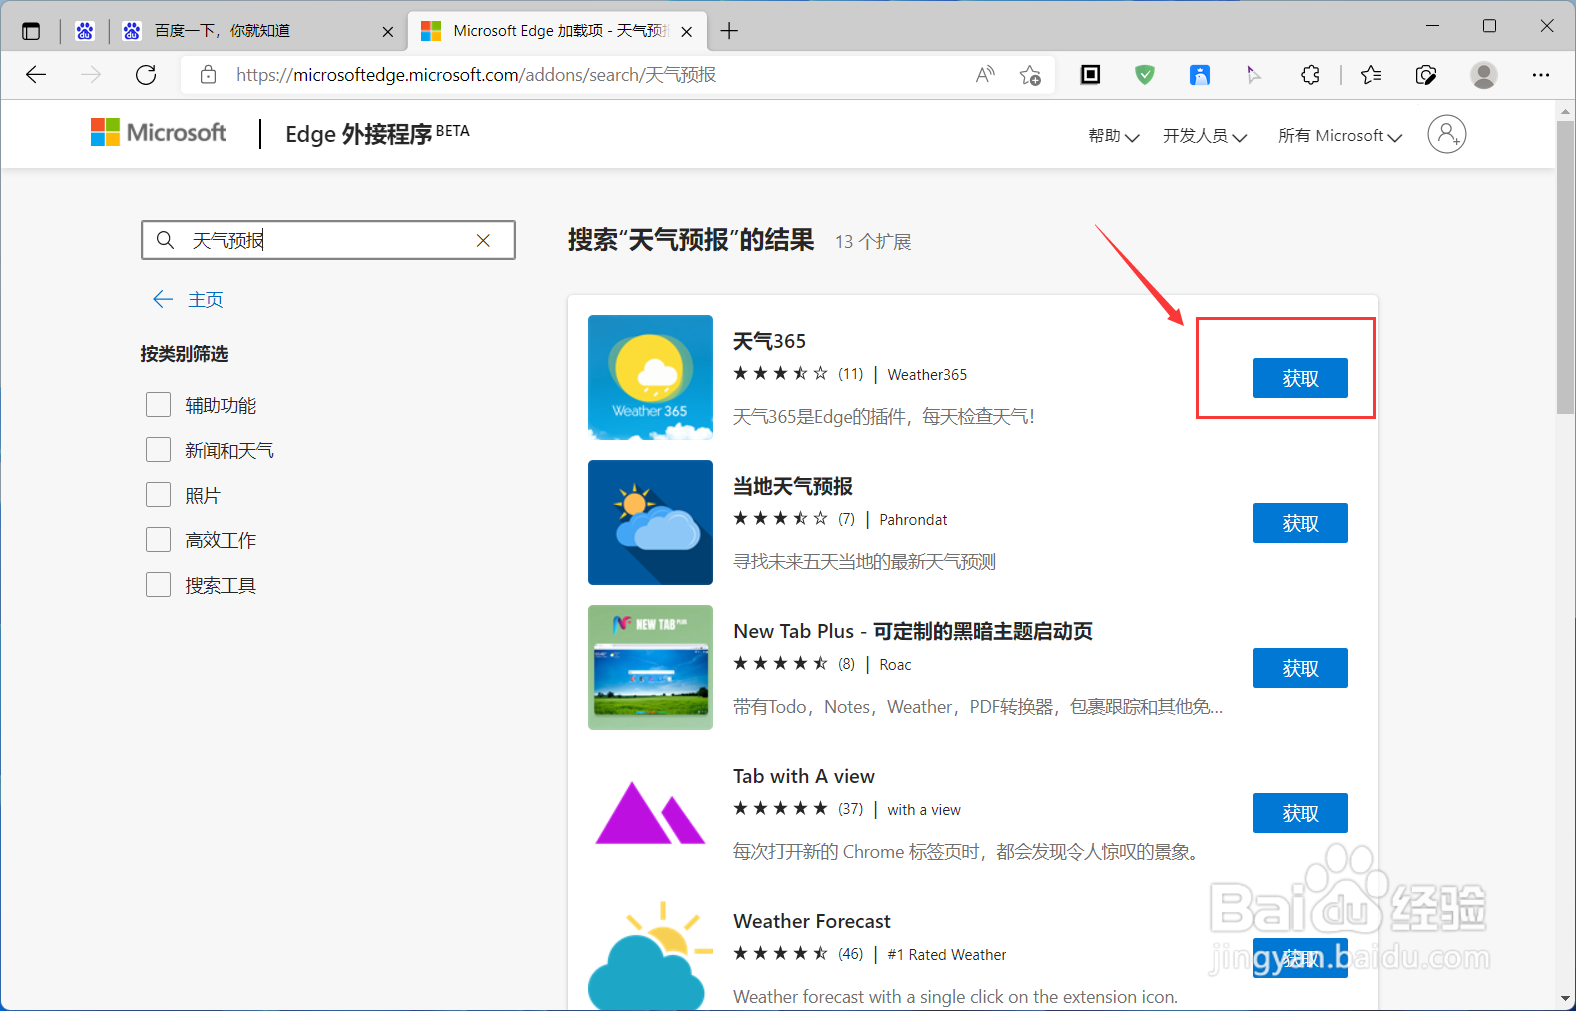Check the 辅助功能 filter
This screenshot has height=1011, width=1576.
pos(158,405)
